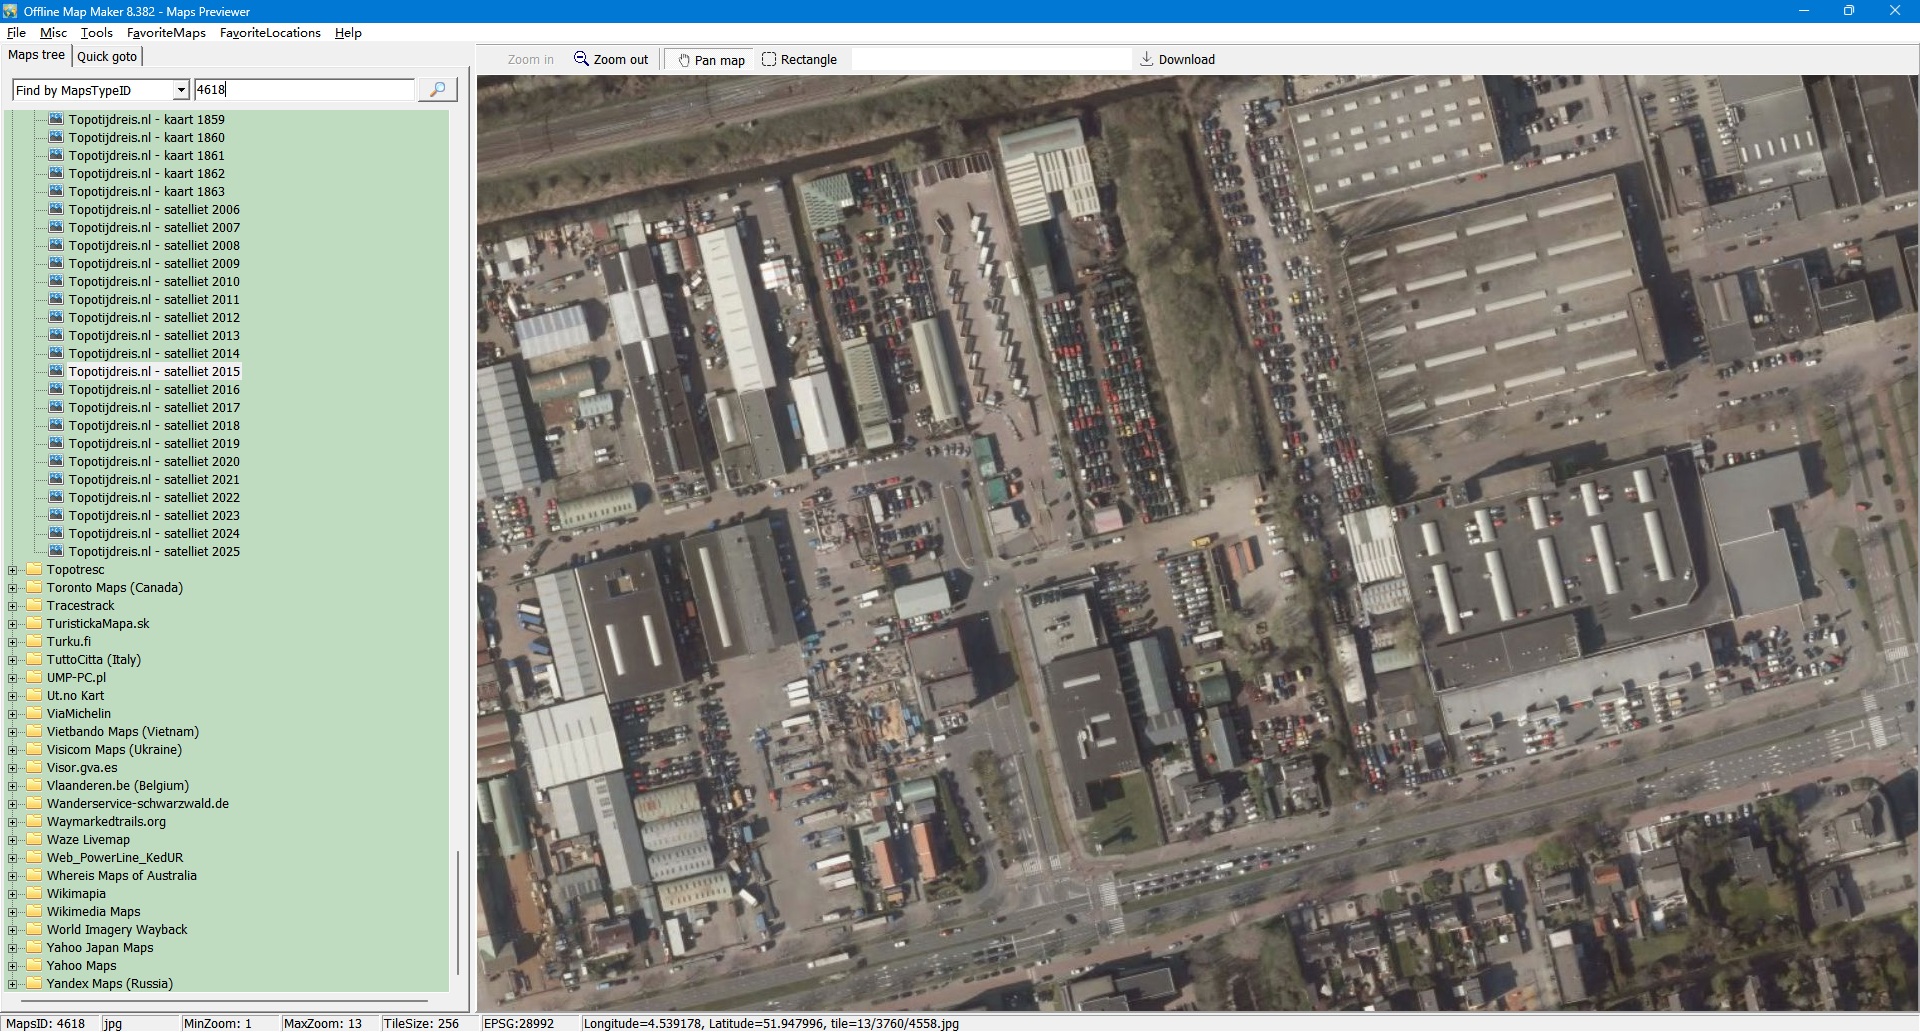The width and height of the screenshot is (1920, 1032).
Task: Click the magnifier search button
Action: (437, 90)
